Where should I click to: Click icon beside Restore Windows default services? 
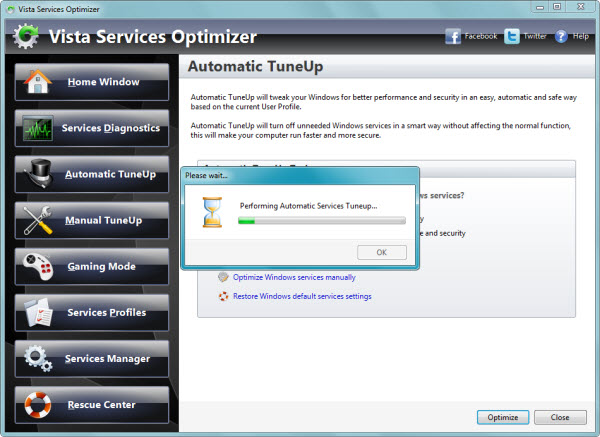coord(223,296)
